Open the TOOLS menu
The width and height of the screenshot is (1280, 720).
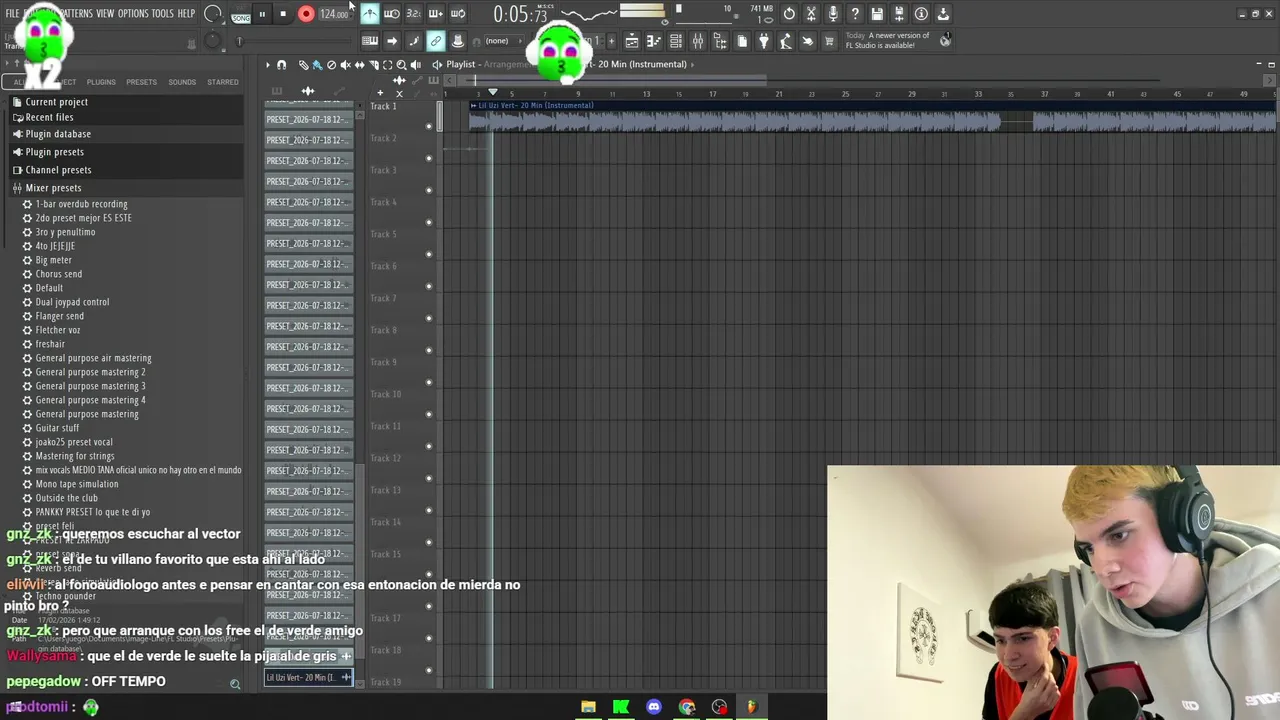click(163, 14)
